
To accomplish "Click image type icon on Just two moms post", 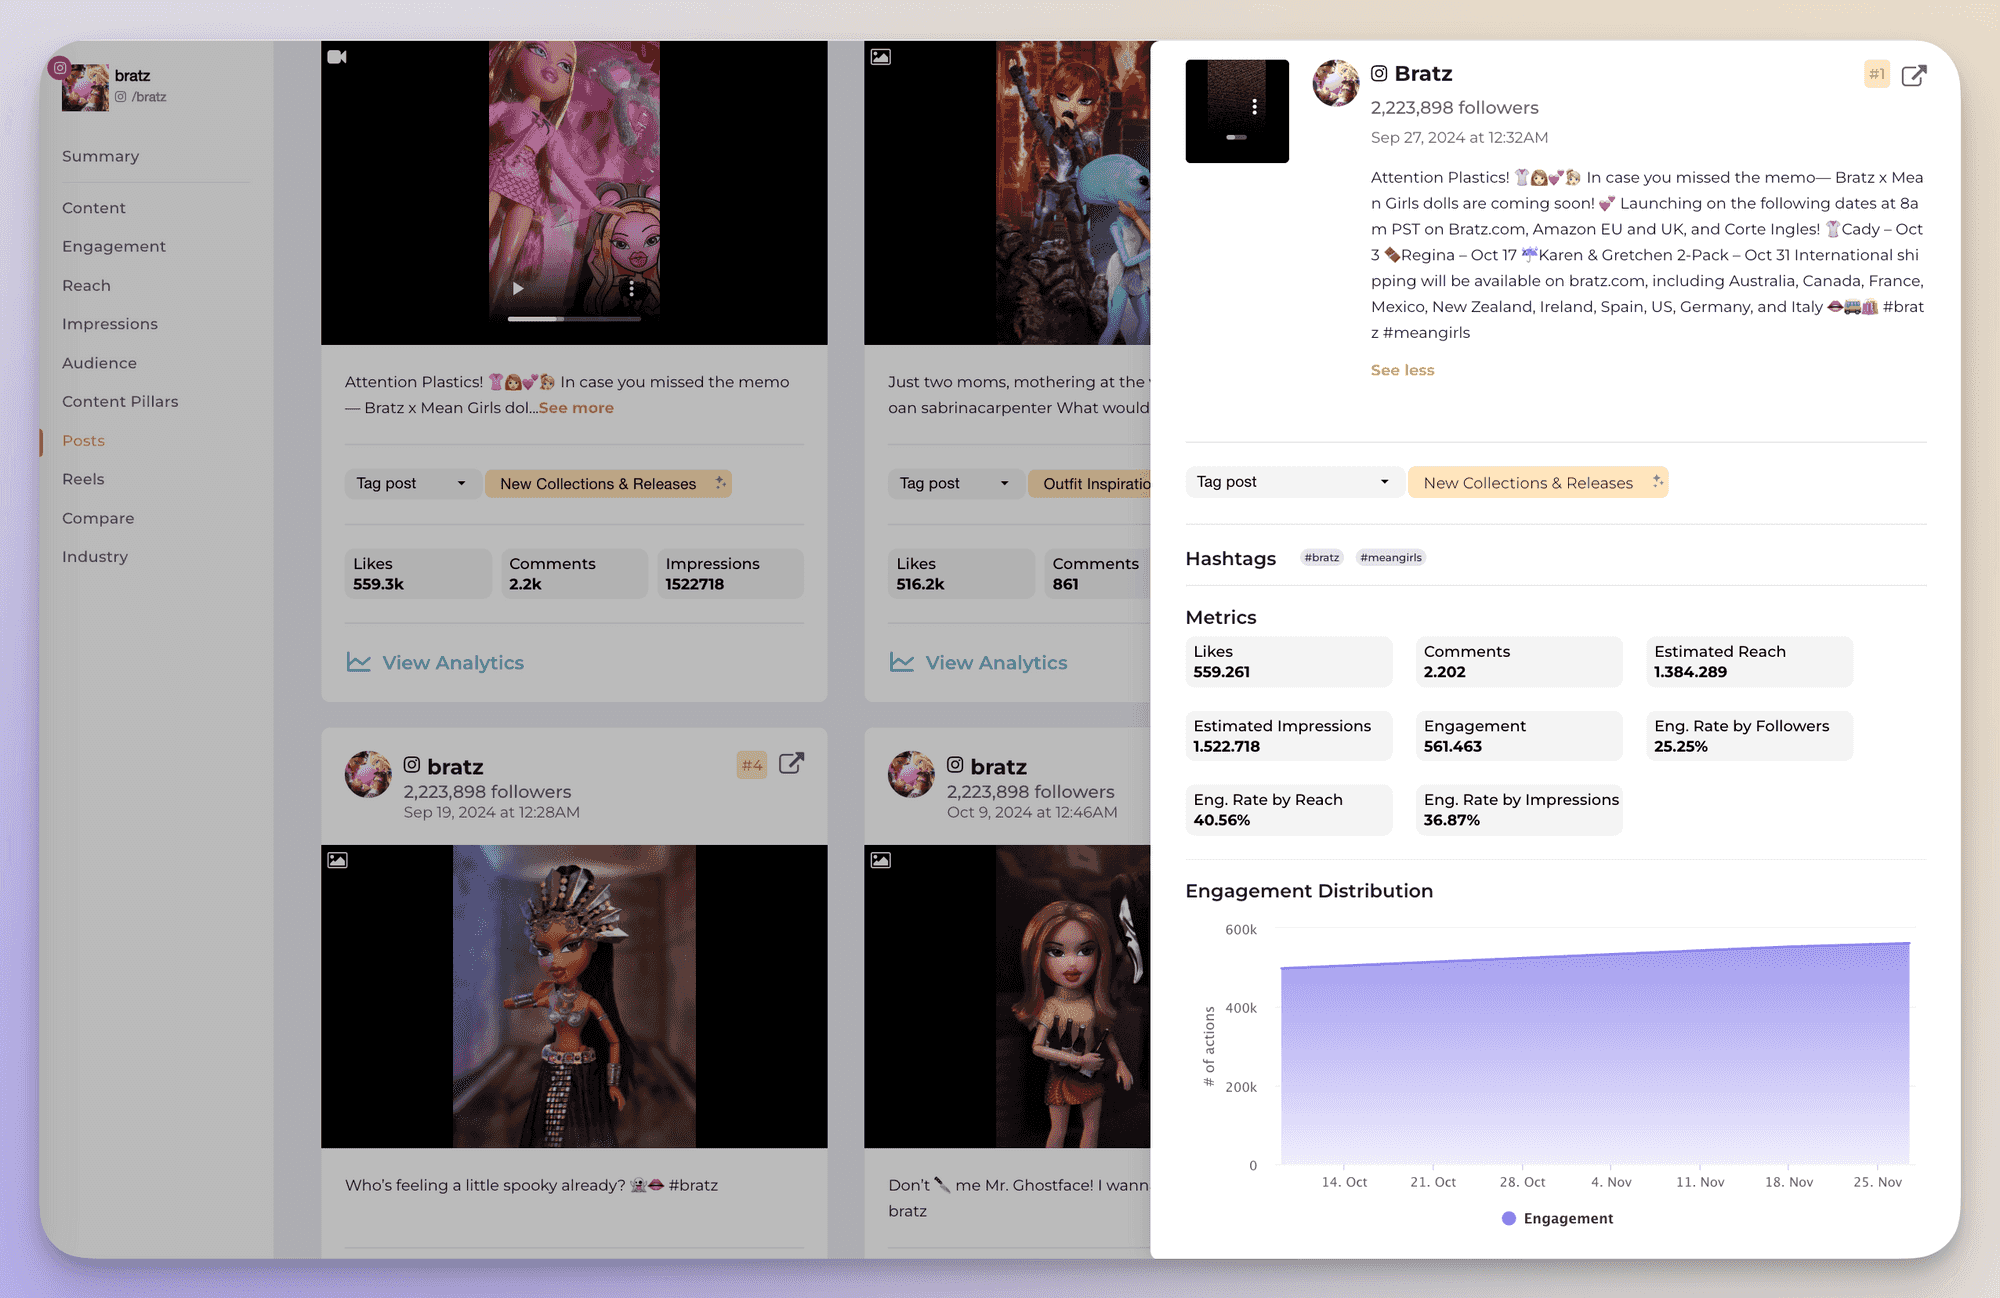I will (x=880, y=57).
